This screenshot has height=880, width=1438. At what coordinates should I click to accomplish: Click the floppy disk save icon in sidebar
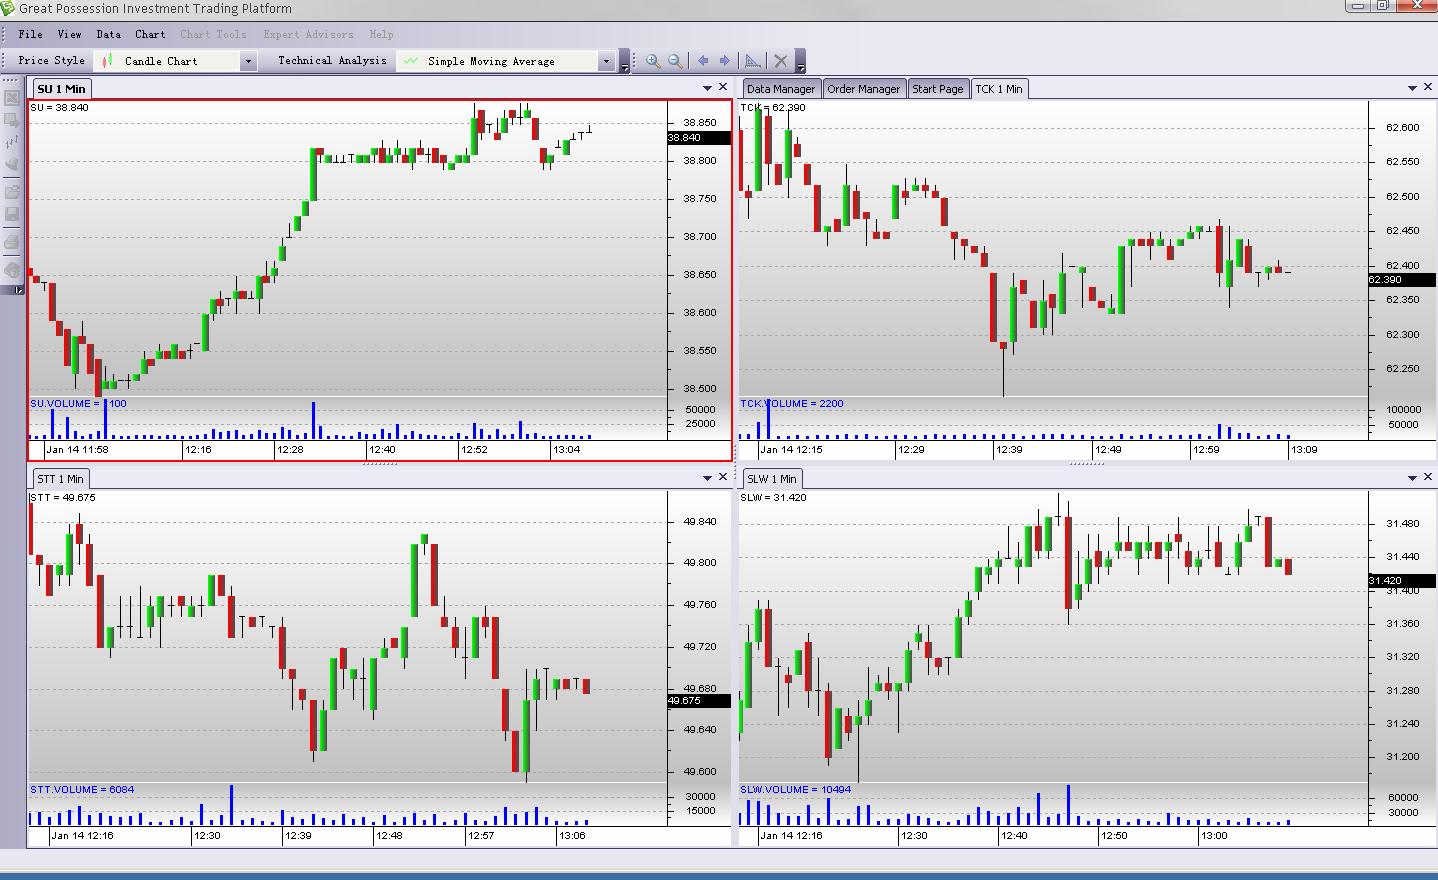12,214
